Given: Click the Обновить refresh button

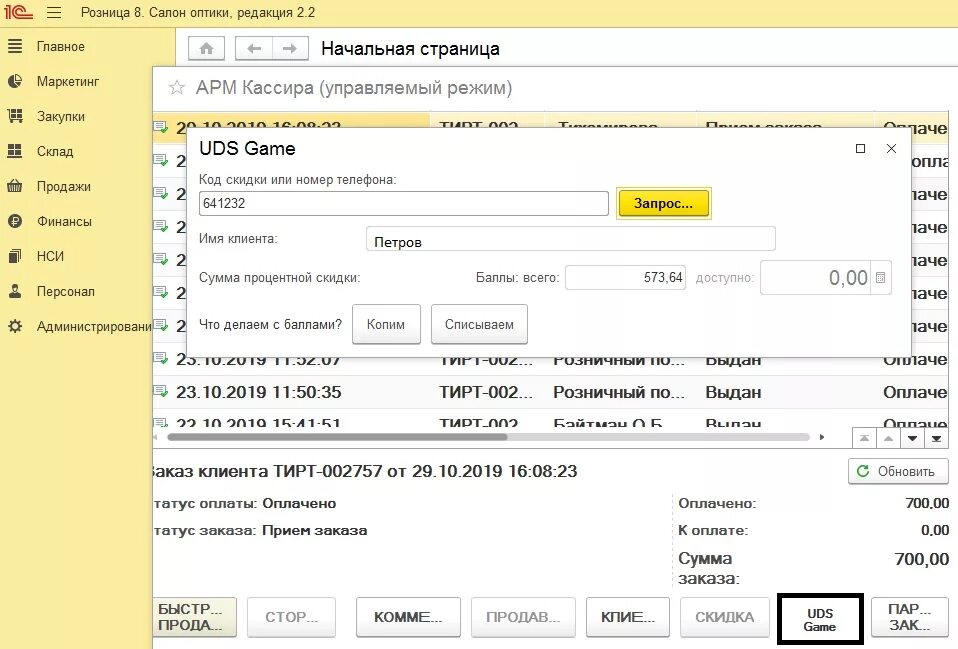Looking at the screenshot, I should tap(898, 471).
